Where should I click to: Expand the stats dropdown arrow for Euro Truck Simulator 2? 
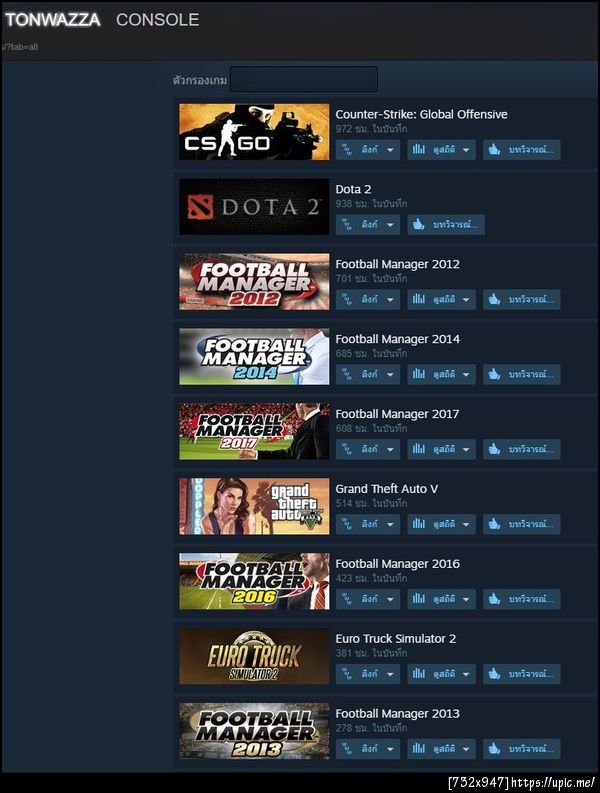coord(466,674)
